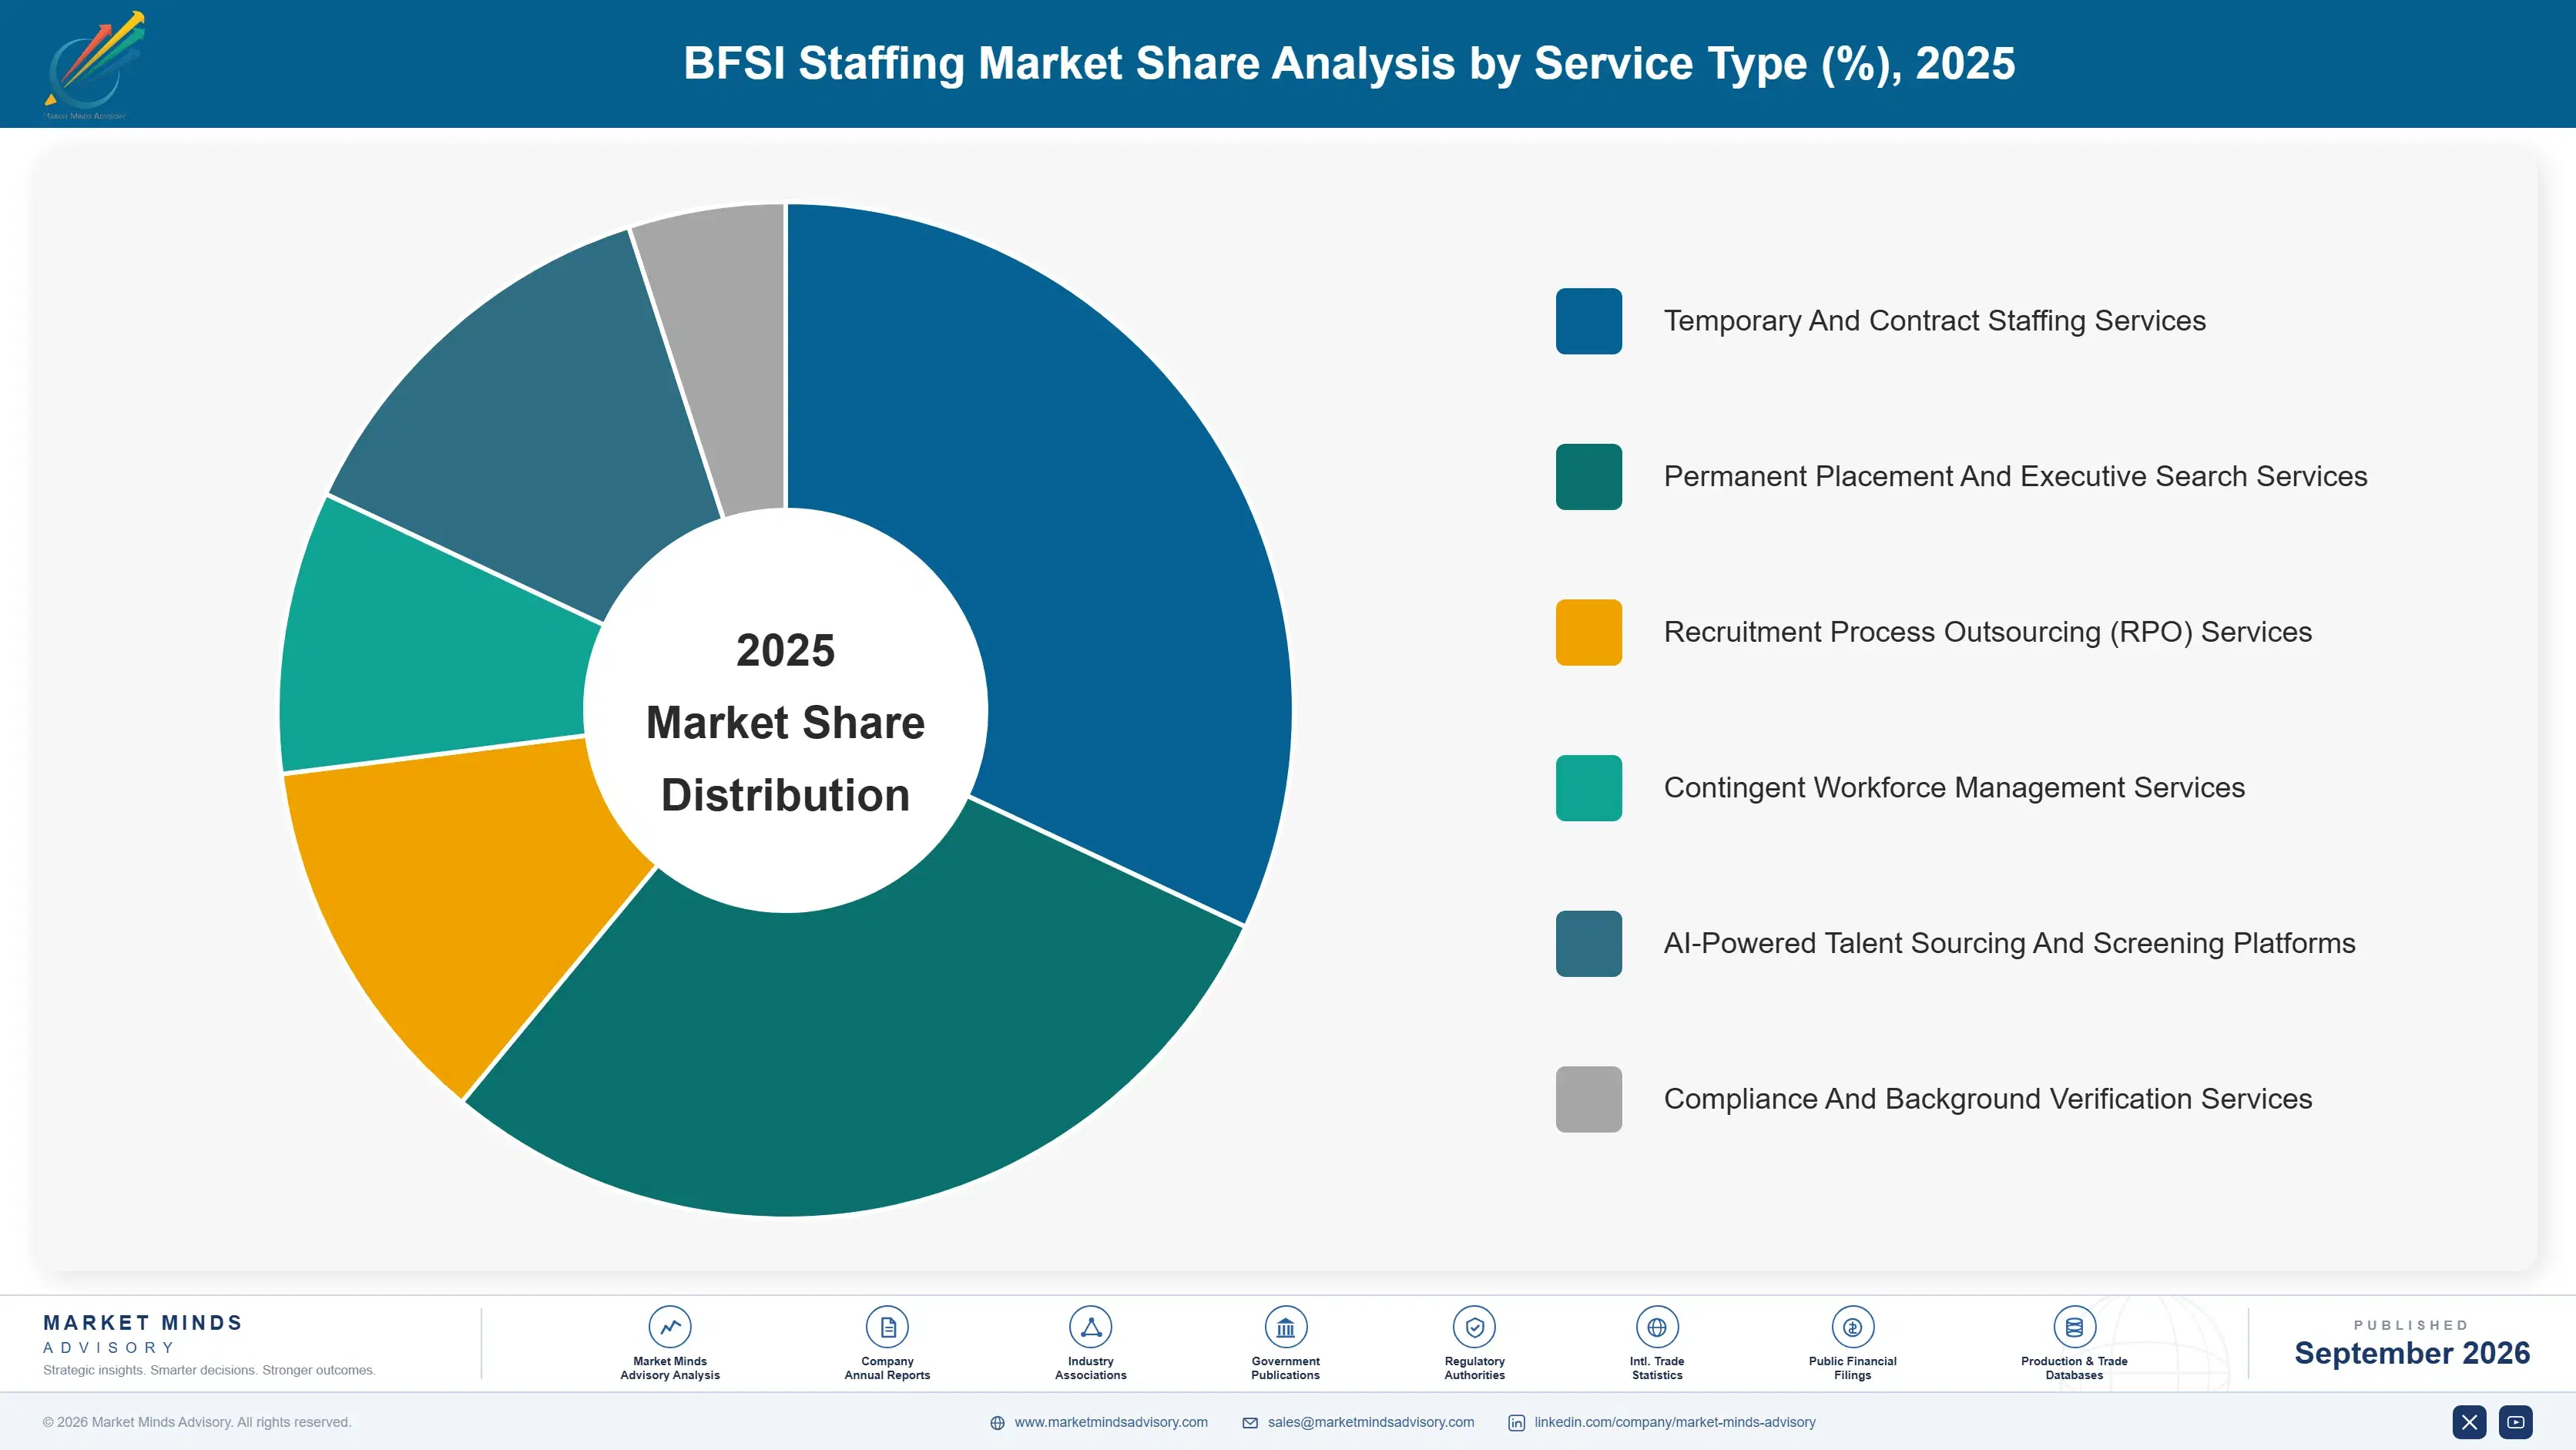Click the Production & Trade Databases icon

click(x=2074, y=1327)
